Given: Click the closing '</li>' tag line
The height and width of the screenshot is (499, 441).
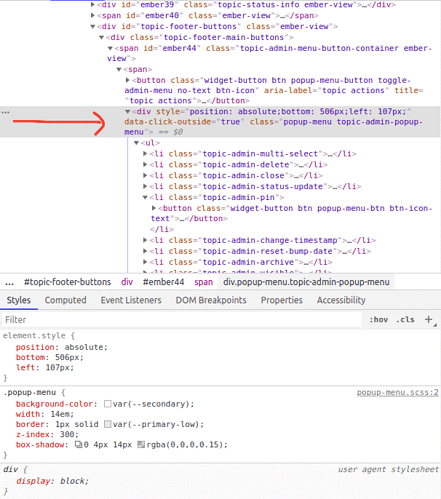Looking at the screenshot, I should coord(162,229).
